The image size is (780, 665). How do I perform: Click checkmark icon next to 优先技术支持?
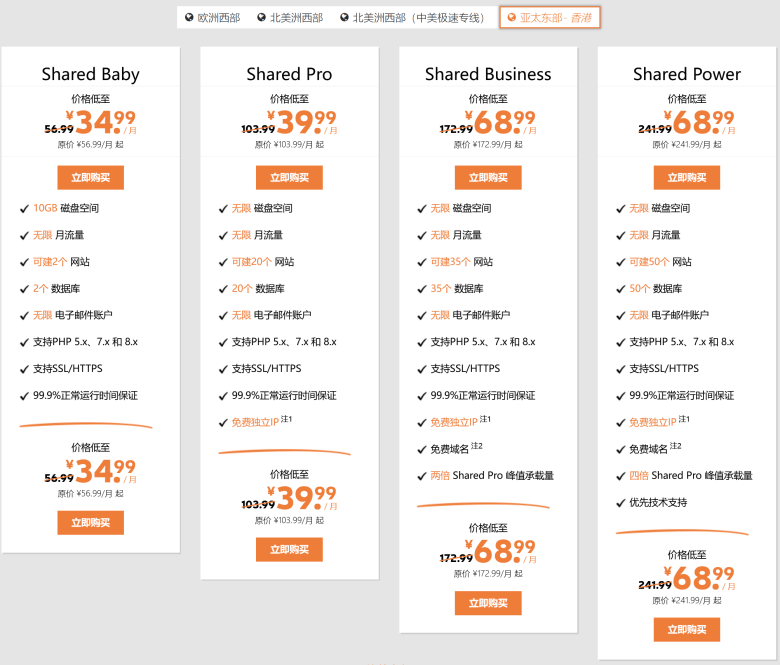pos(620,503)
